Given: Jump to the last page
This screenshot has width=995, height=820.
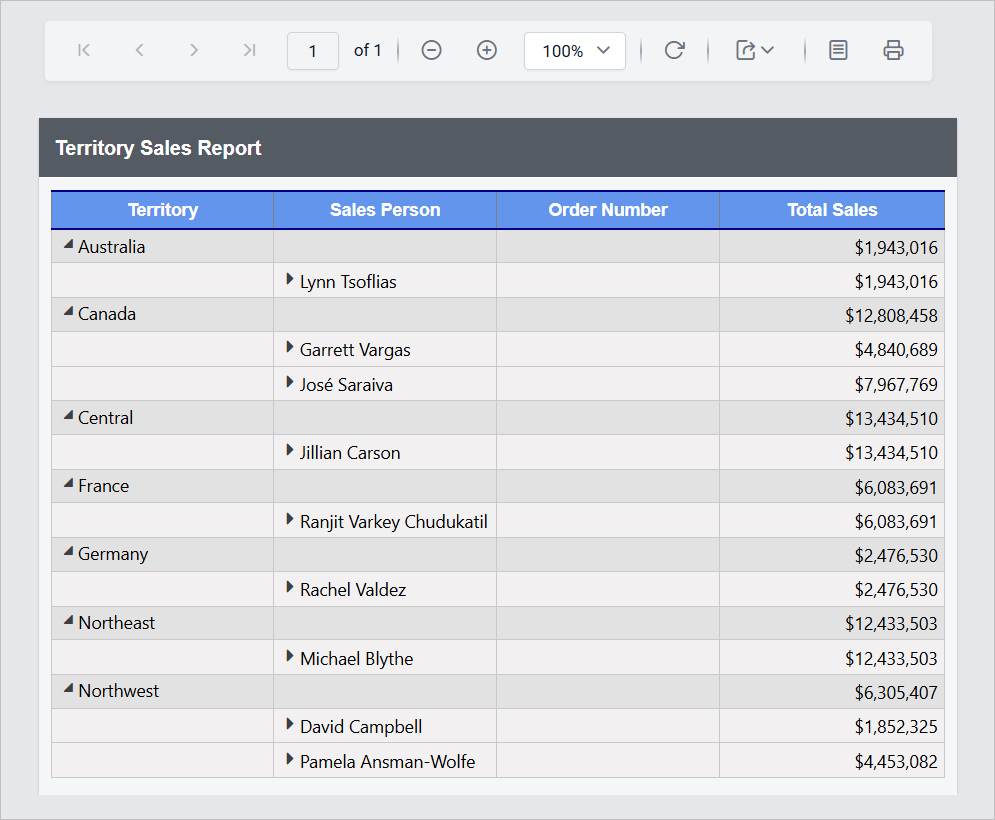Looking at the screenshot, I should [x=249, y=51].
